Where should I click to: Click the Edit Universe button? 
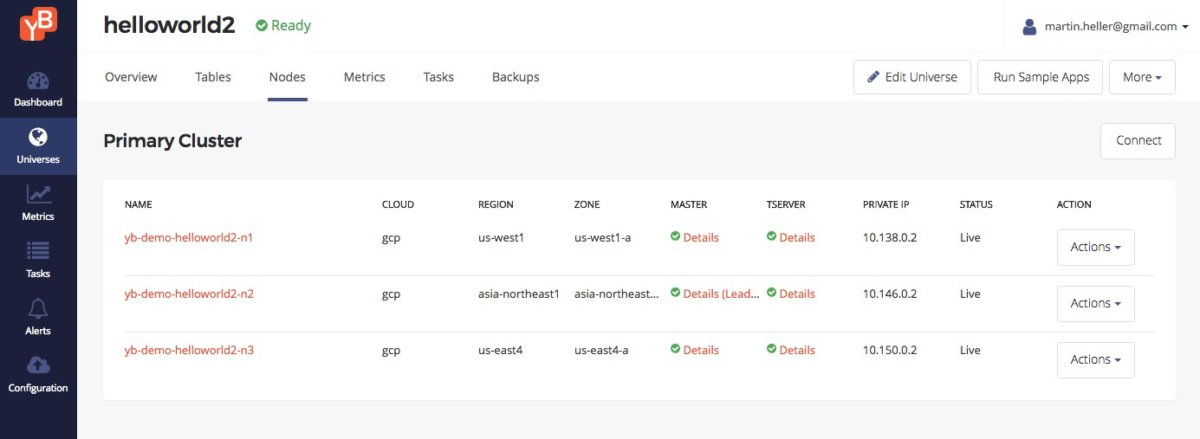click(x=912, y=77)
